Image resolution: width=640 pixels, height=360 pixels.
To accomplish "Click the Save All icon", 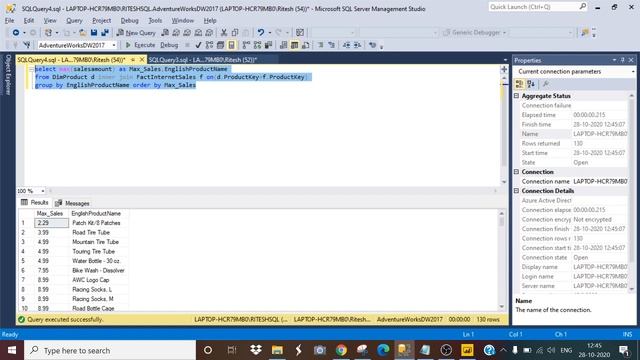I will 105,33.
